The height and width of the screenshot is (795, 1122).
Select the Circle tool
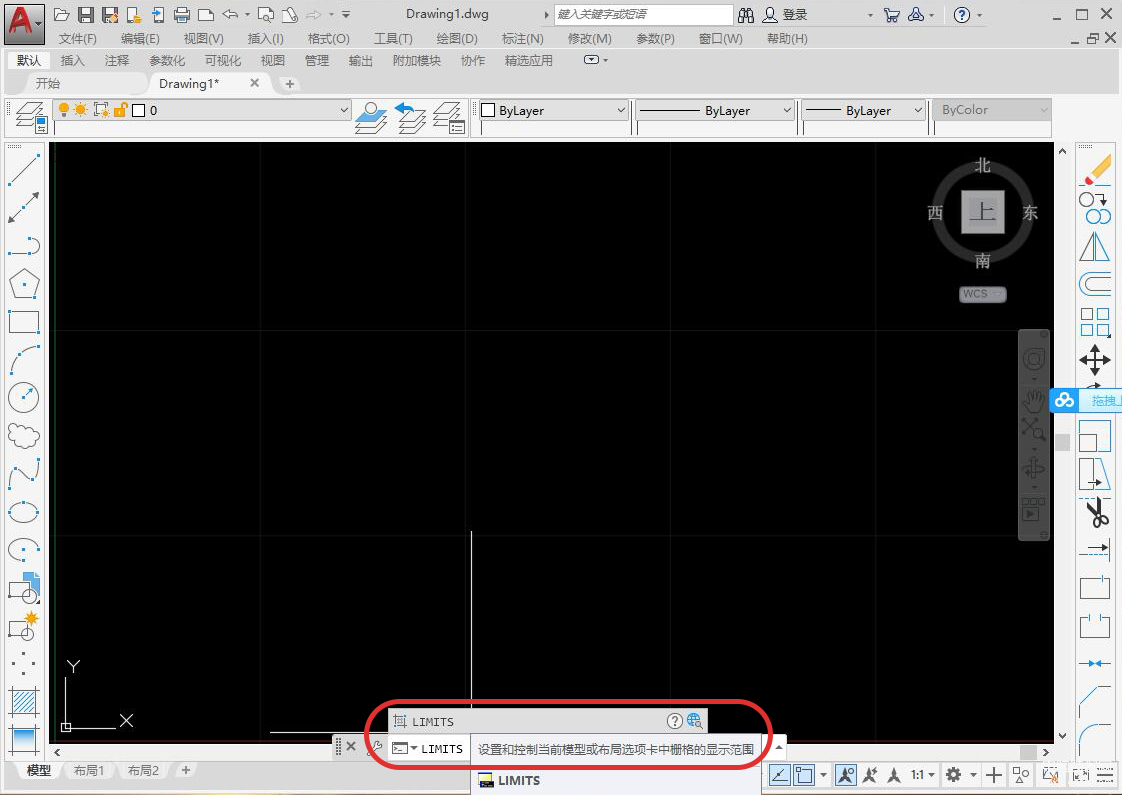[24, 398]
